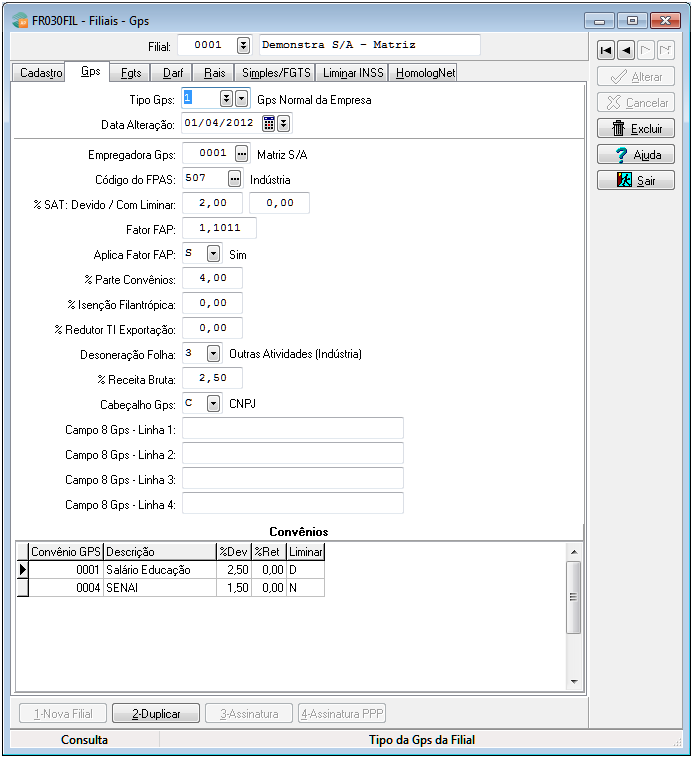Go to last record navigation arrow
Screen dimensions: 693x758
[x=665, y=50]
